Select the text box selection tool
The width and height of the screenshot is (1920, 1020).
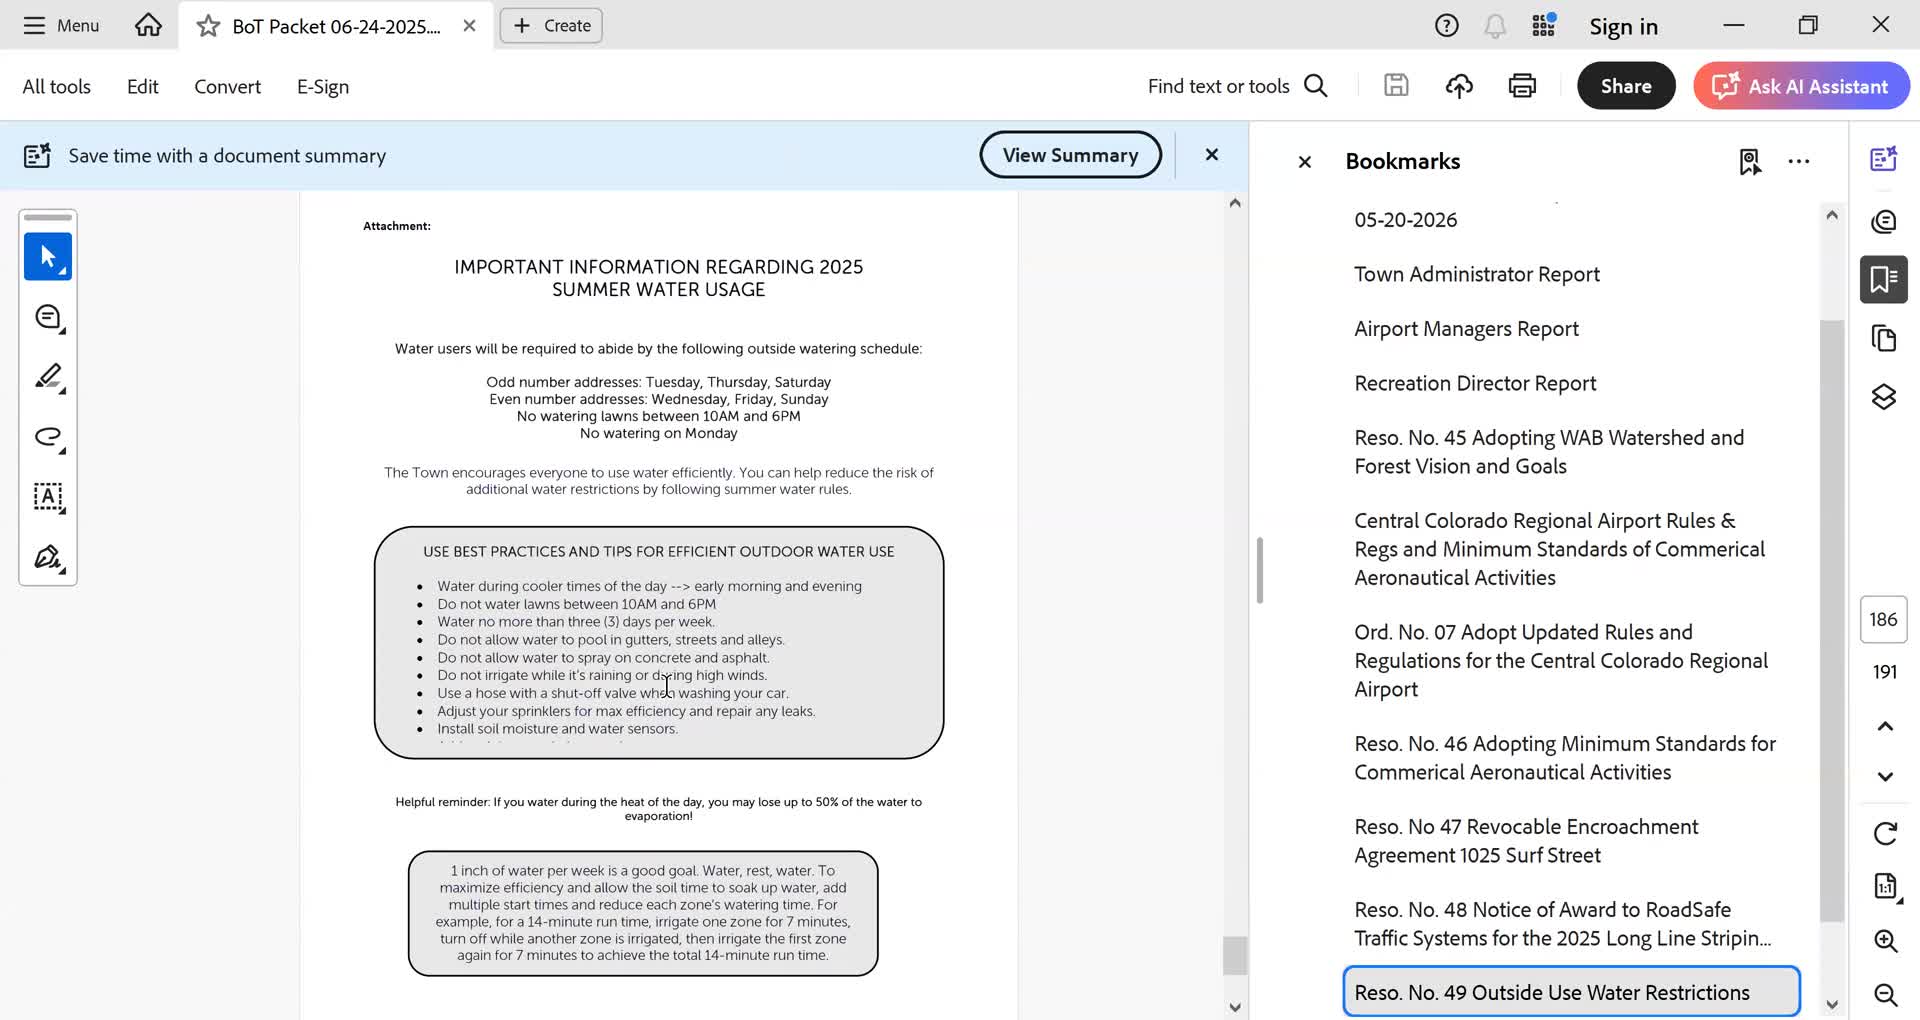click(x=47, y=497)
